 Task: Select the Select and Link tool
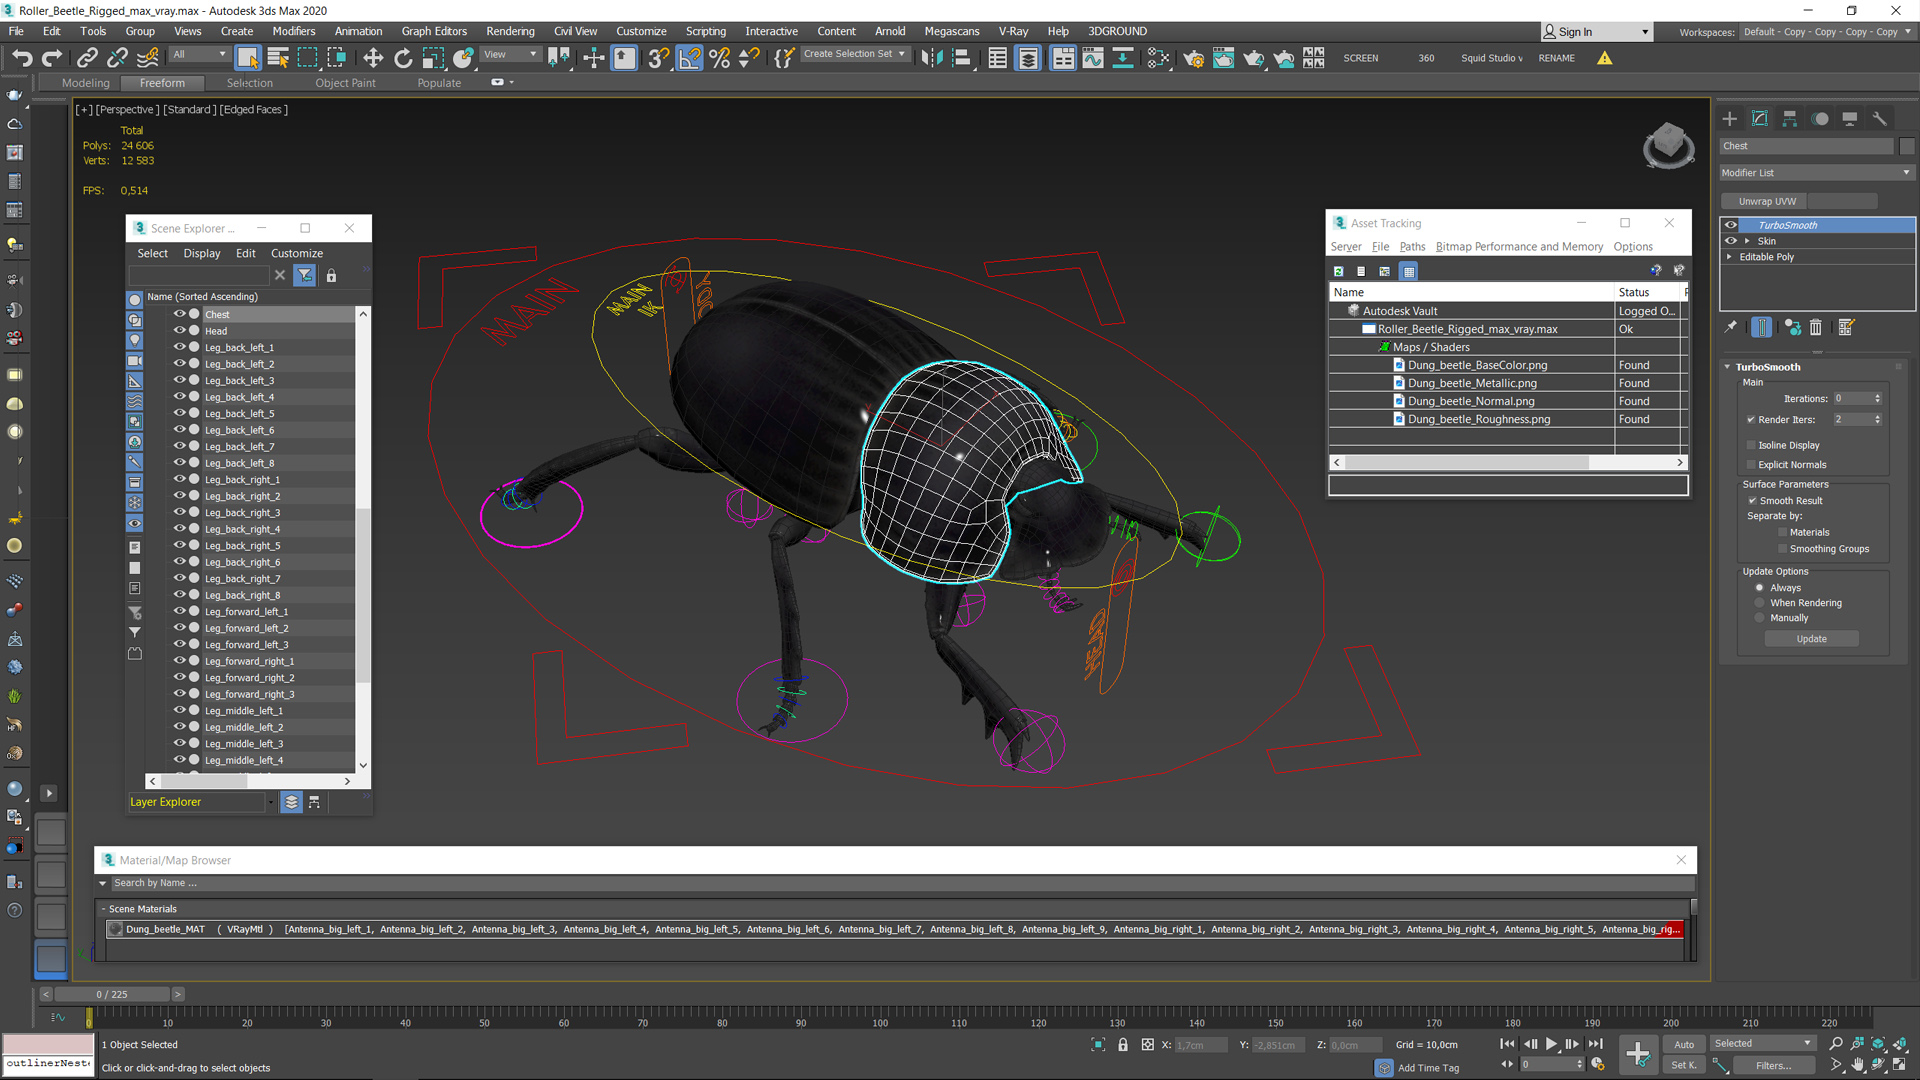pyautogui.click(x=87, y=58)
